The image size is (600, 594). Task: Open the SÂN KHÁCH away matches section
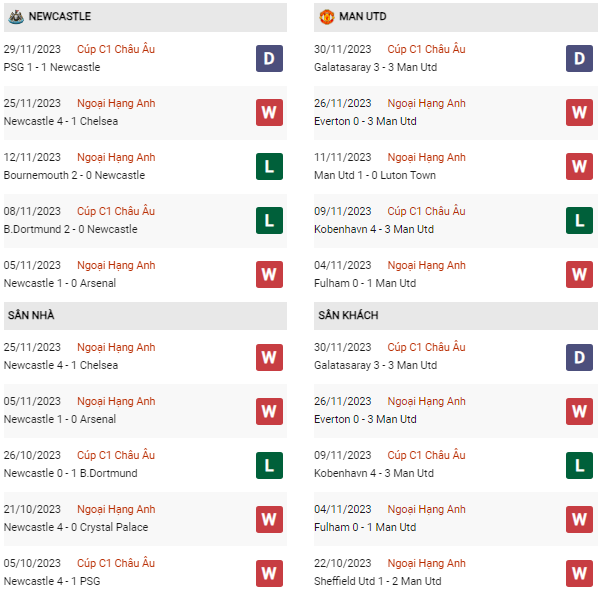349,315
